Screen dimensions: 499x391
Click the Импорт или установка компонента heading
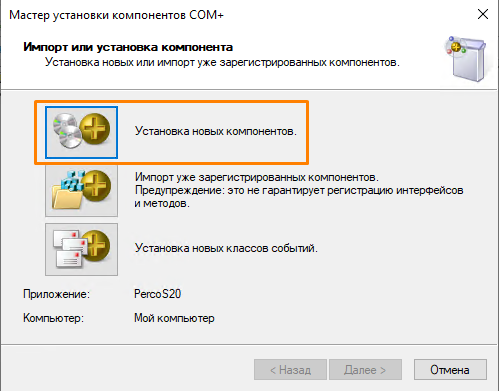128,47
